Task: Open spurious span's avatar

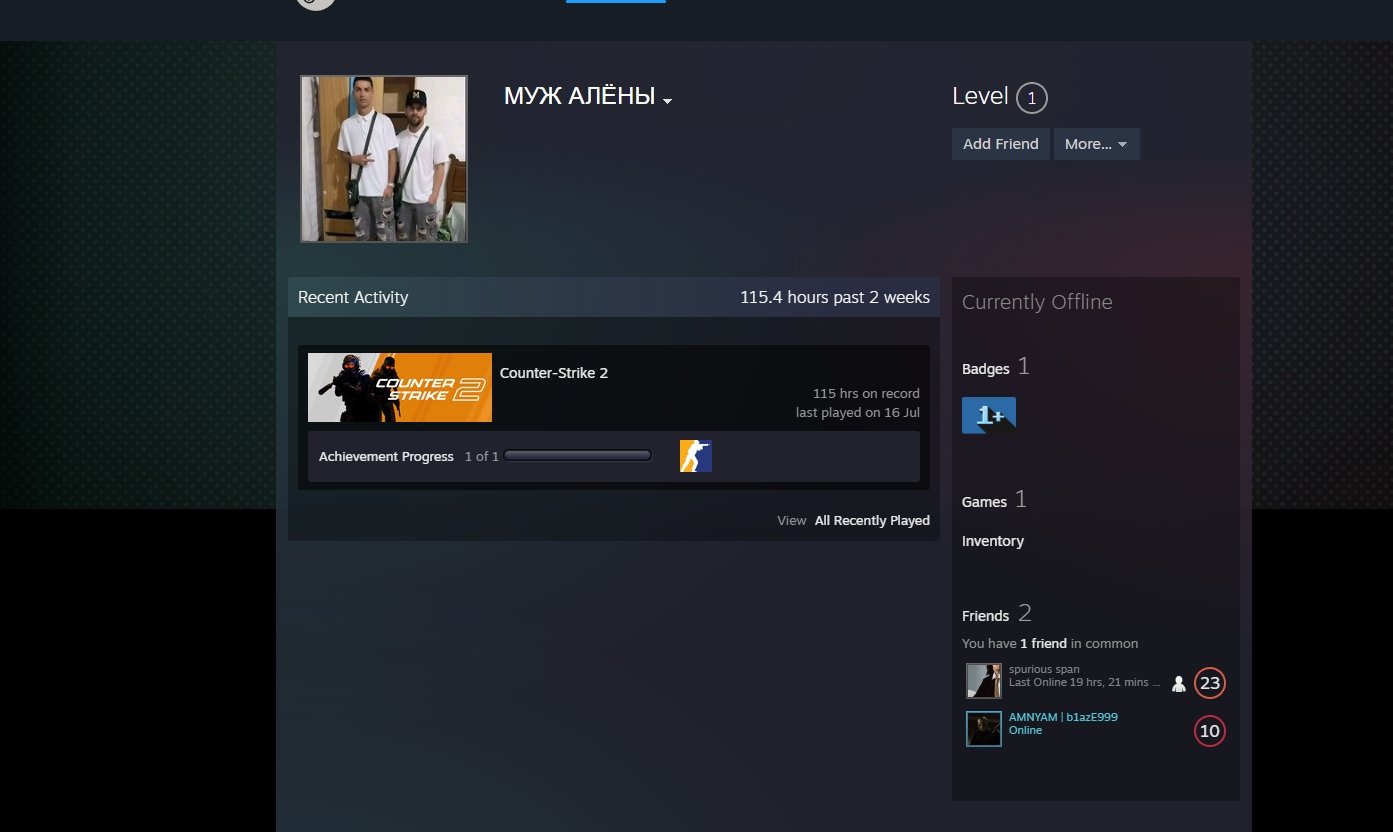Action: [x=984, y=681]
